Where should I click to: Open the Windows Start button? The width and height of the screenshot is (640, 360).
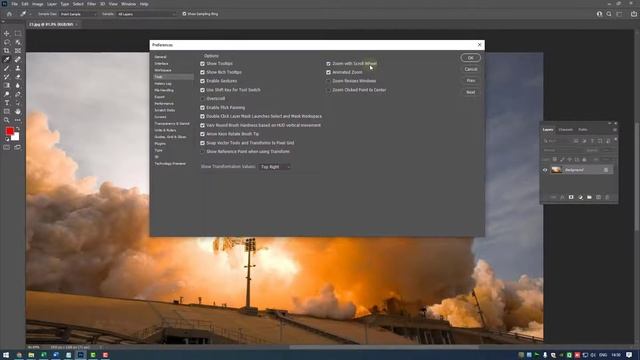tap(6, 355)
